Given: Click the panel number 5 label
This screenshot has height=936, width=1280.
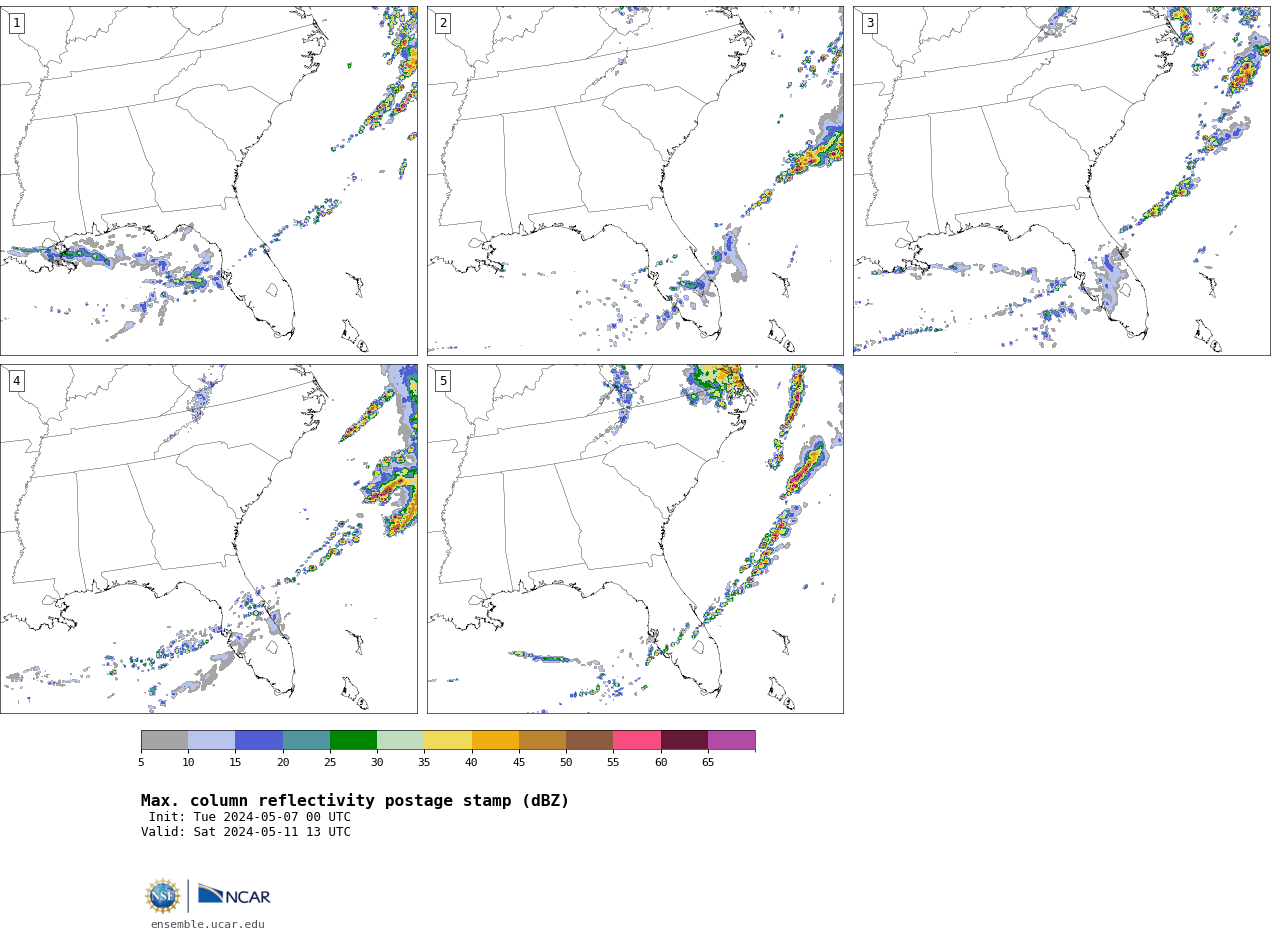Looking at the screenshot, I should click(443, 381).
